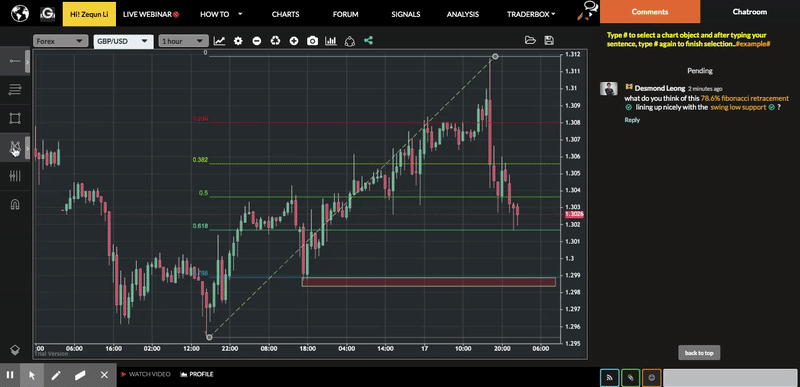Click the 1.3026 current price label

click(574, 215)
